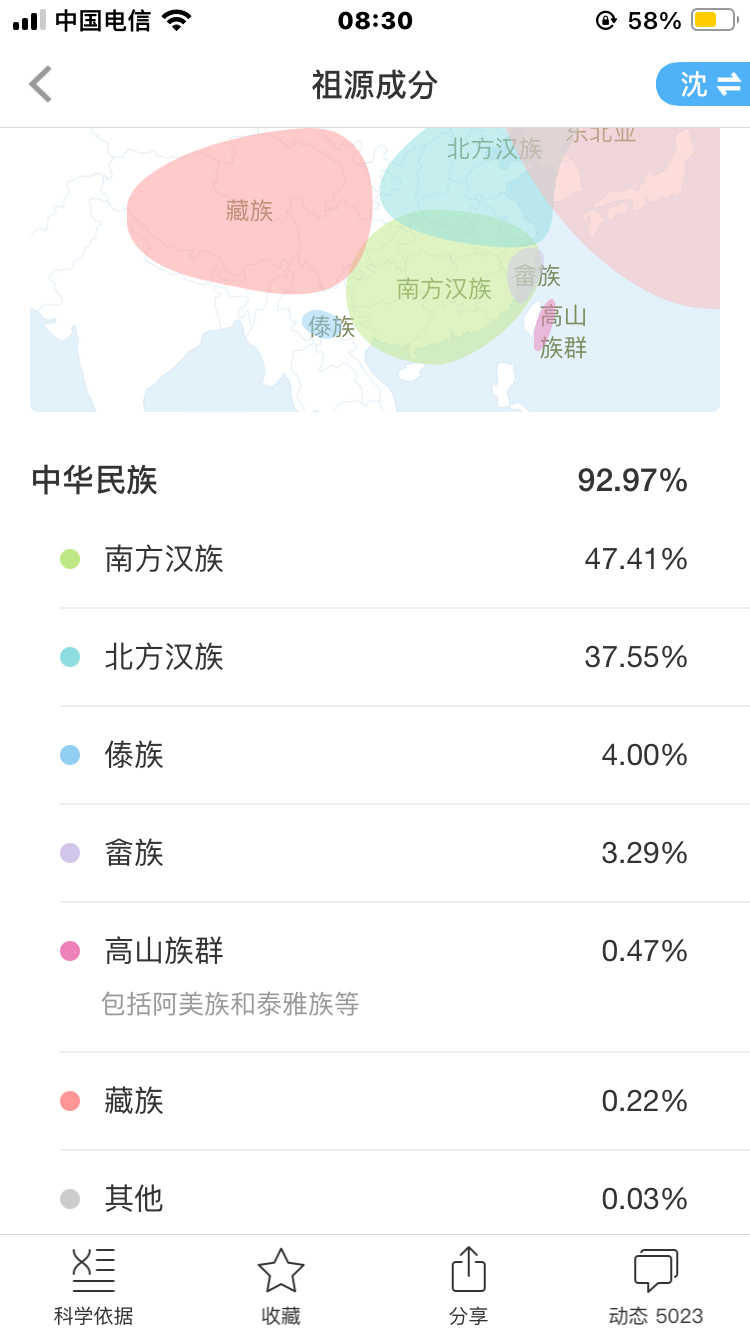The width and height of the screenshot is (750, 1334).
Task: Click the green 南方汉族 color dot
Action: pyautogui.click(x=70, y=559)
